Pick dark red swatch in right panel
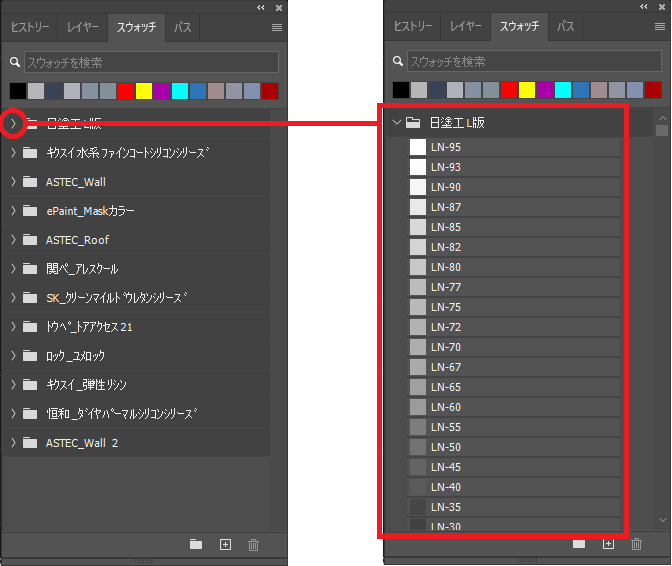 click(x=653, y=90)
